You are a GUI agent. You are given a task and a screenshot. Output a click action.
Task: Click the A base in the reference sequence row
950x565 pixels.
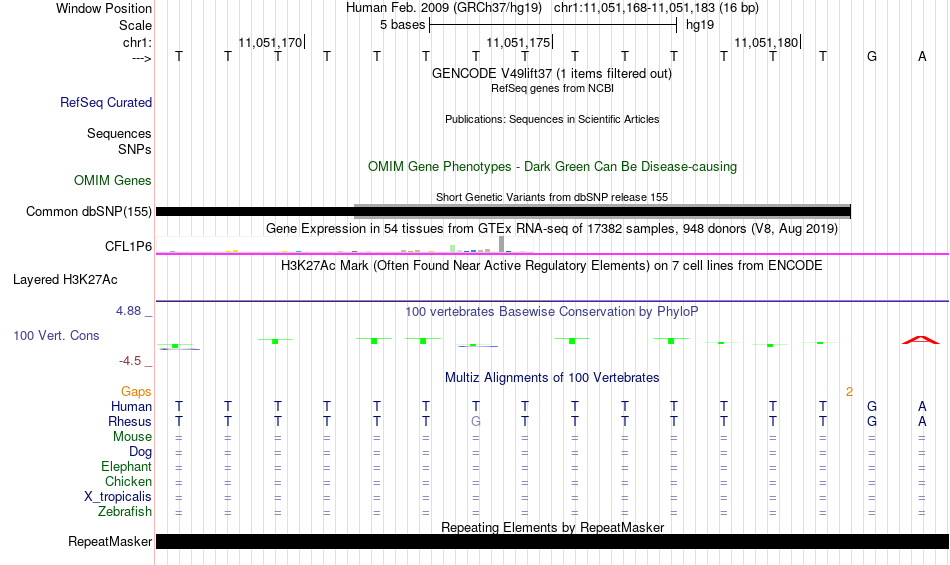922,56
